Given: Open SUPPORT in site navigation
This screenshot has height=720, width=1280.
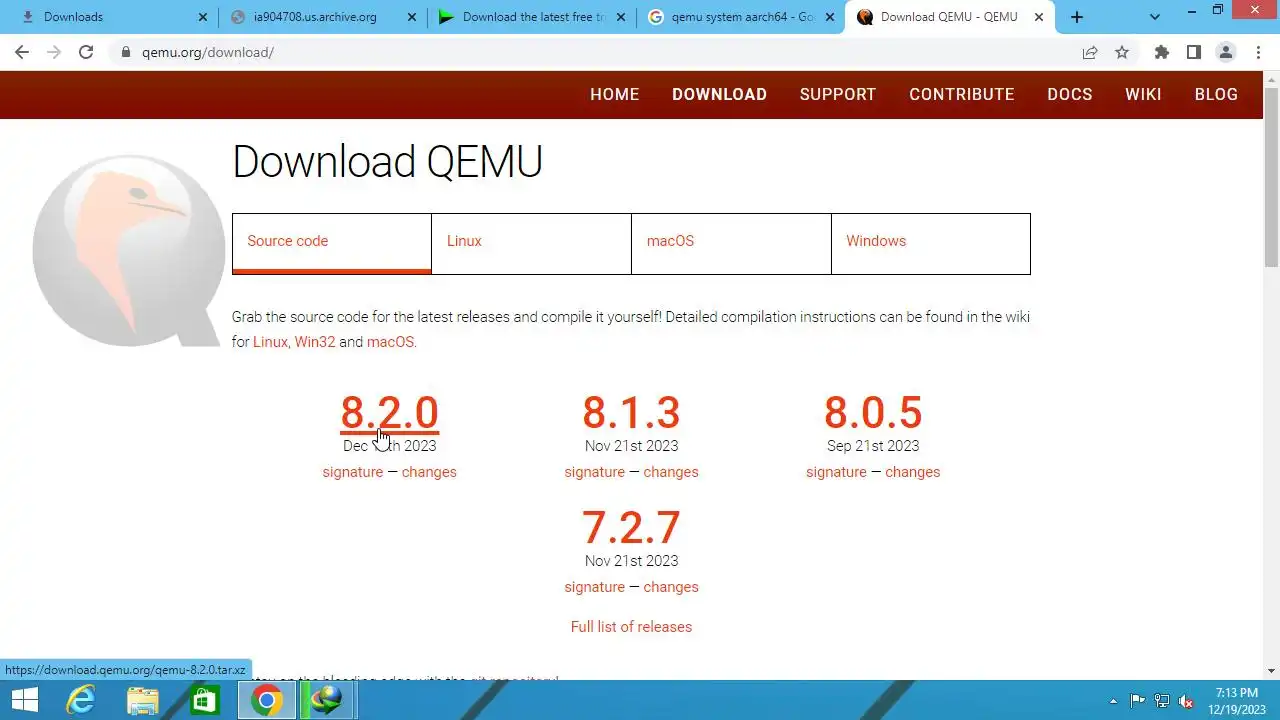Looking at the screenshot, I should coord(838,94).
